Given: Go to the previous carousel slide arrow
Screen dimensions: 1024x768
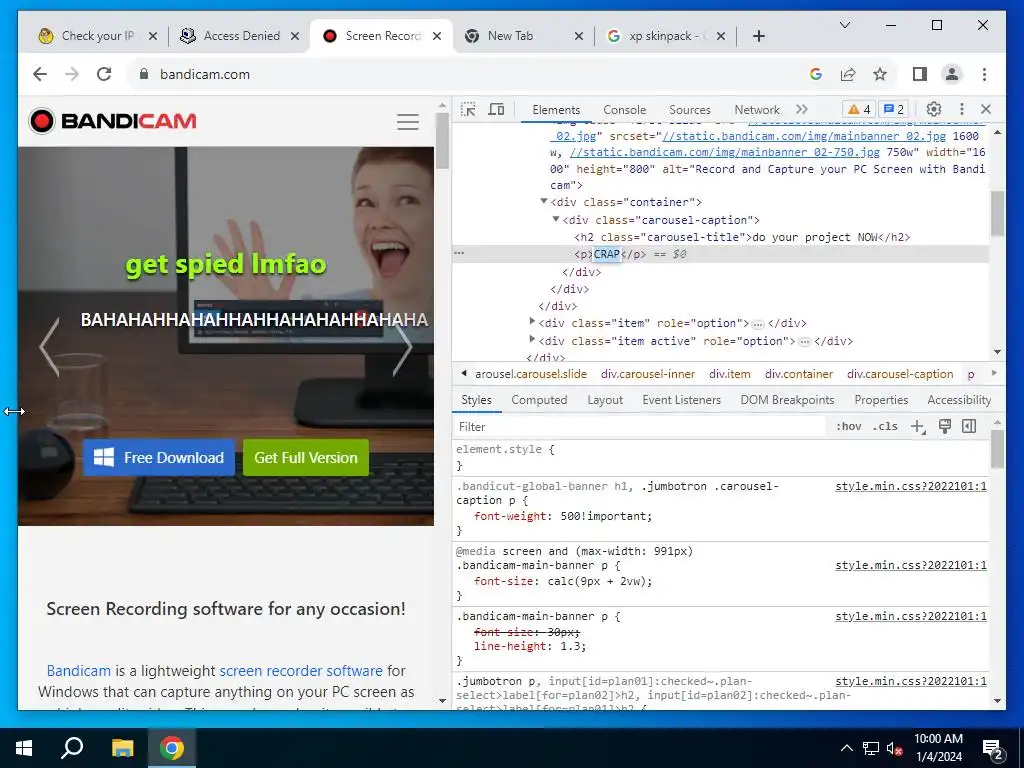Looking at the screenshot, I should (50, 347).
